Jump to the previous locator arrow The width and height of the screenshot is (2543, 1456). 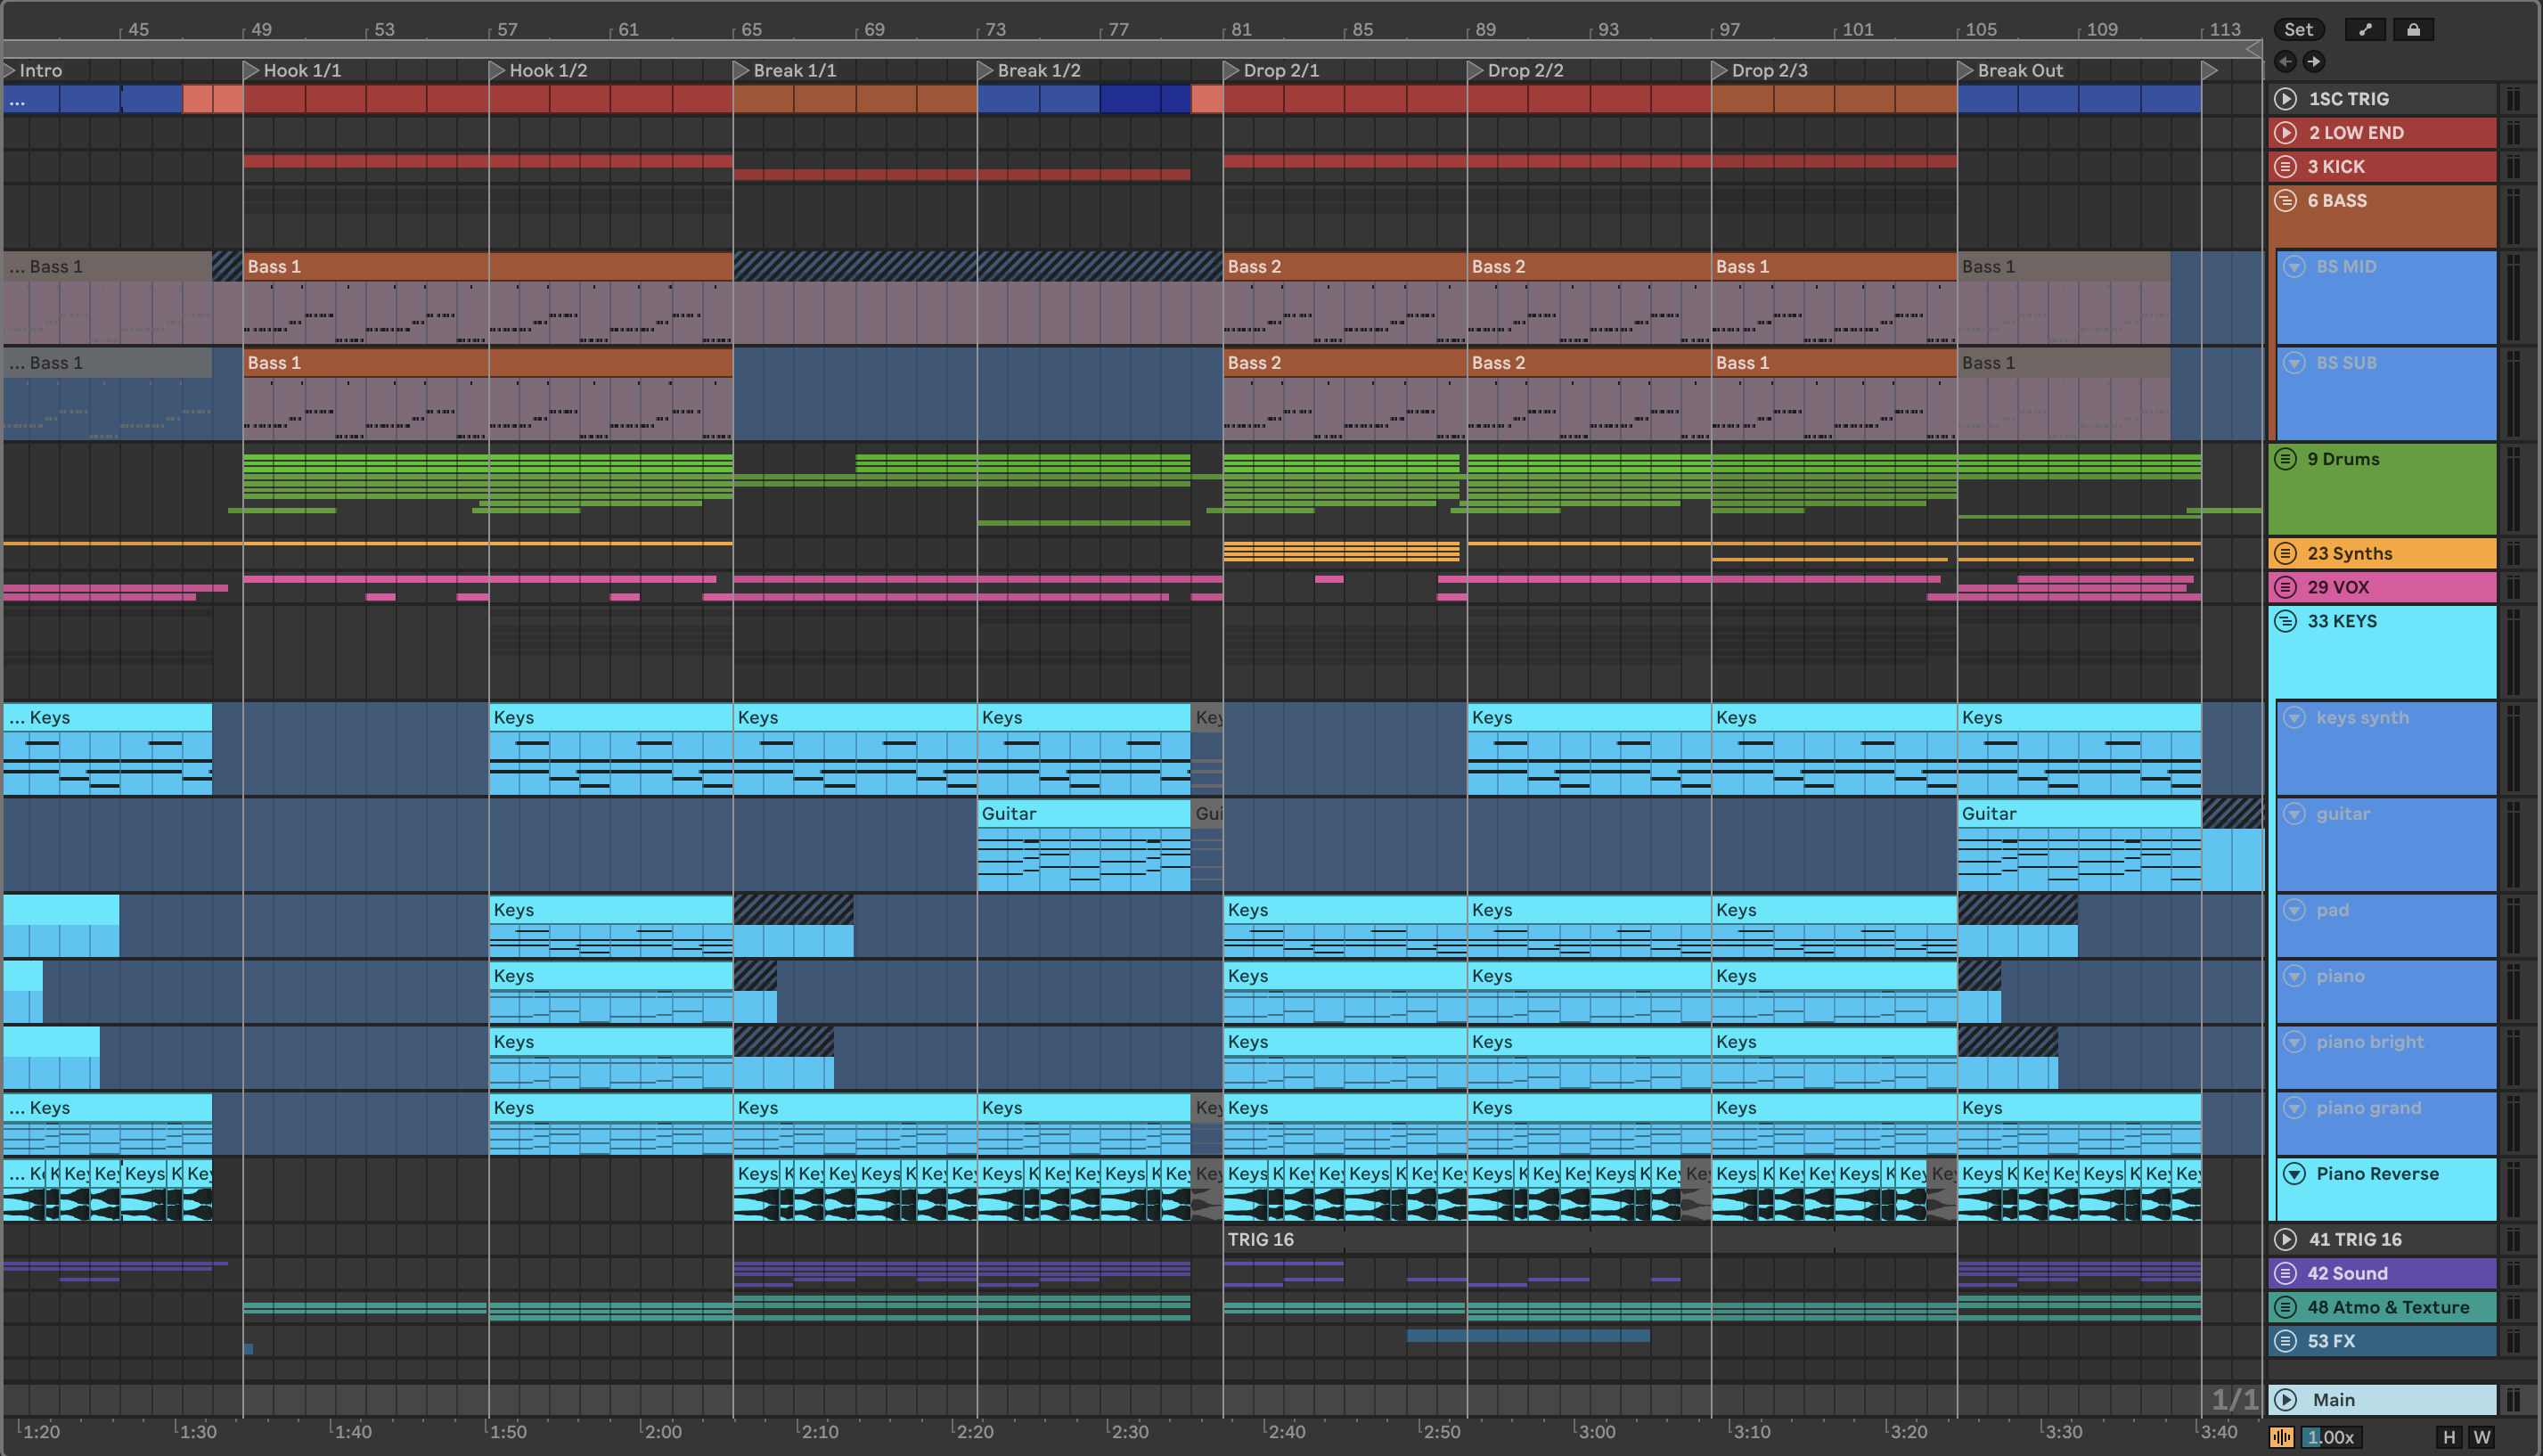pyautogui.click(x=2285, y=62)
